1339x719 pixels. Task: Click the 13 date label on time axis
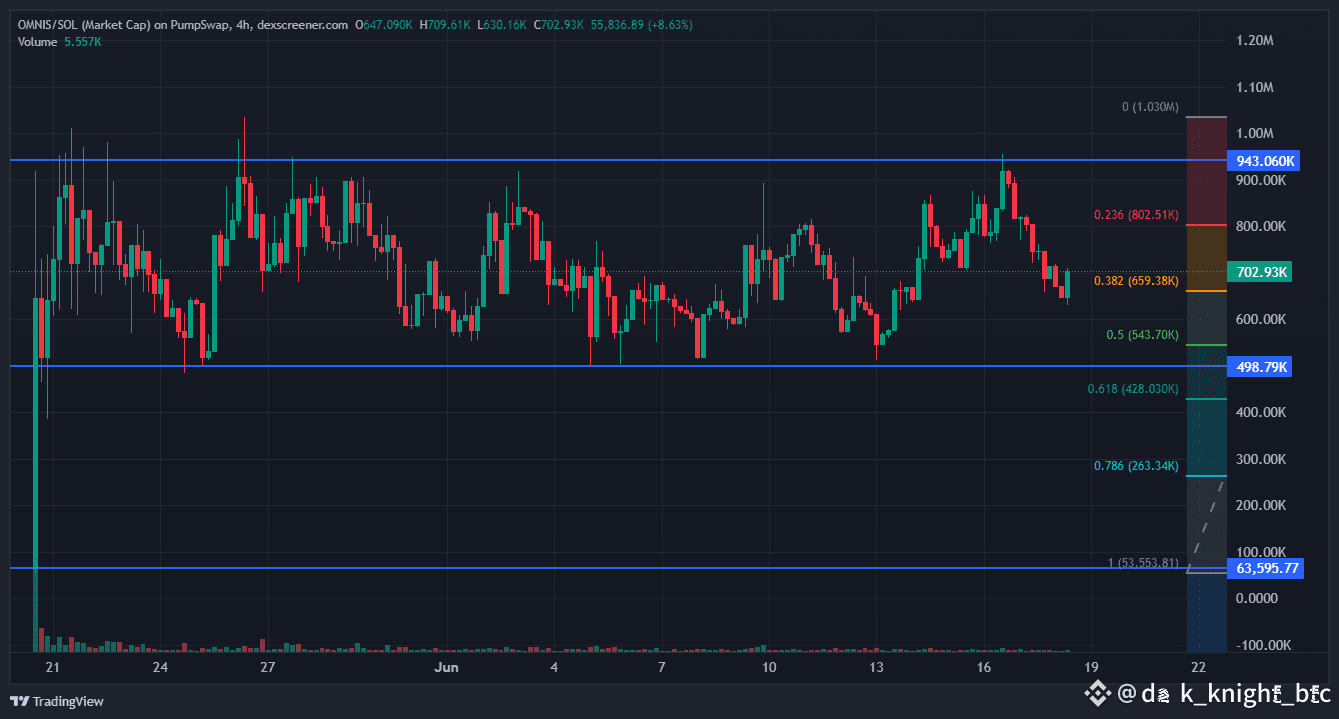876,667
